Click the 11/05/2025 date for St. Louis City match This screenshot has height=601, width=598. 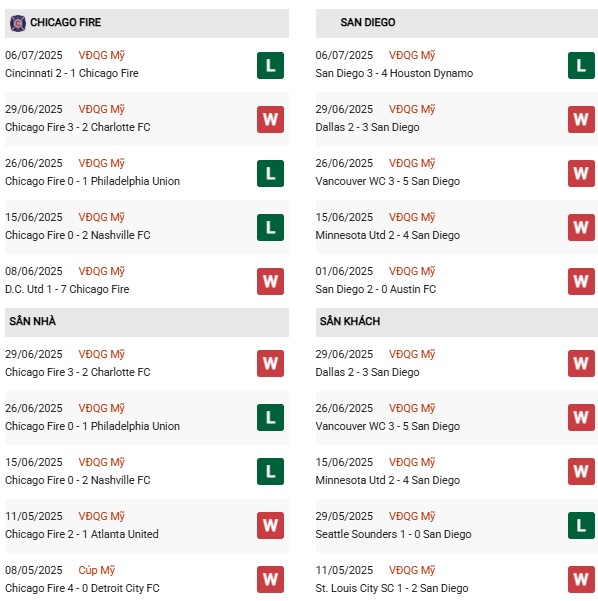[344, 570]
